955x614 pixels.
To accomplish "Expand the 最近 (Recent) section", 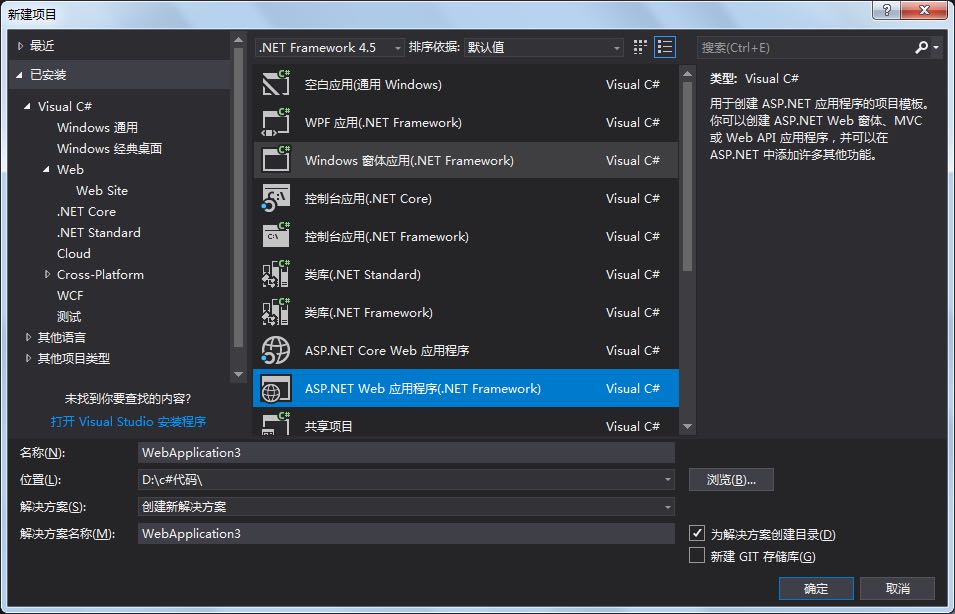I will [21, 46].
